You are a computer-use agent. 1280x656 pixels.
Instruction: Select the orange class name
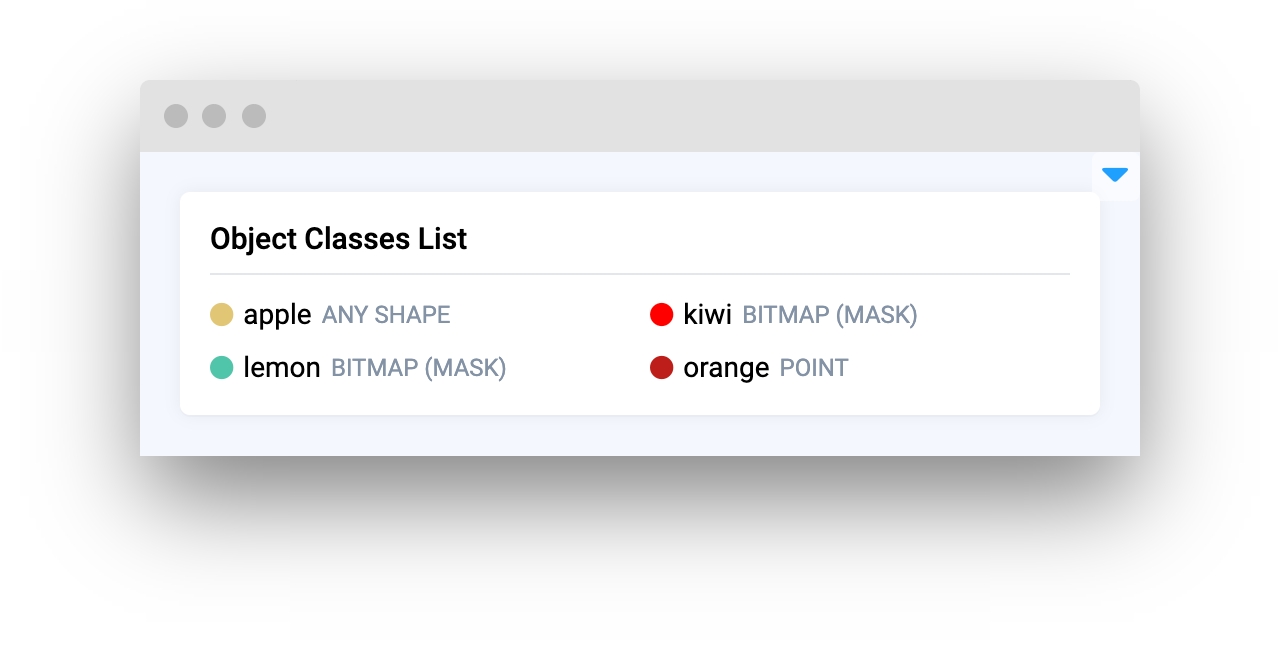tap(726, 369)
